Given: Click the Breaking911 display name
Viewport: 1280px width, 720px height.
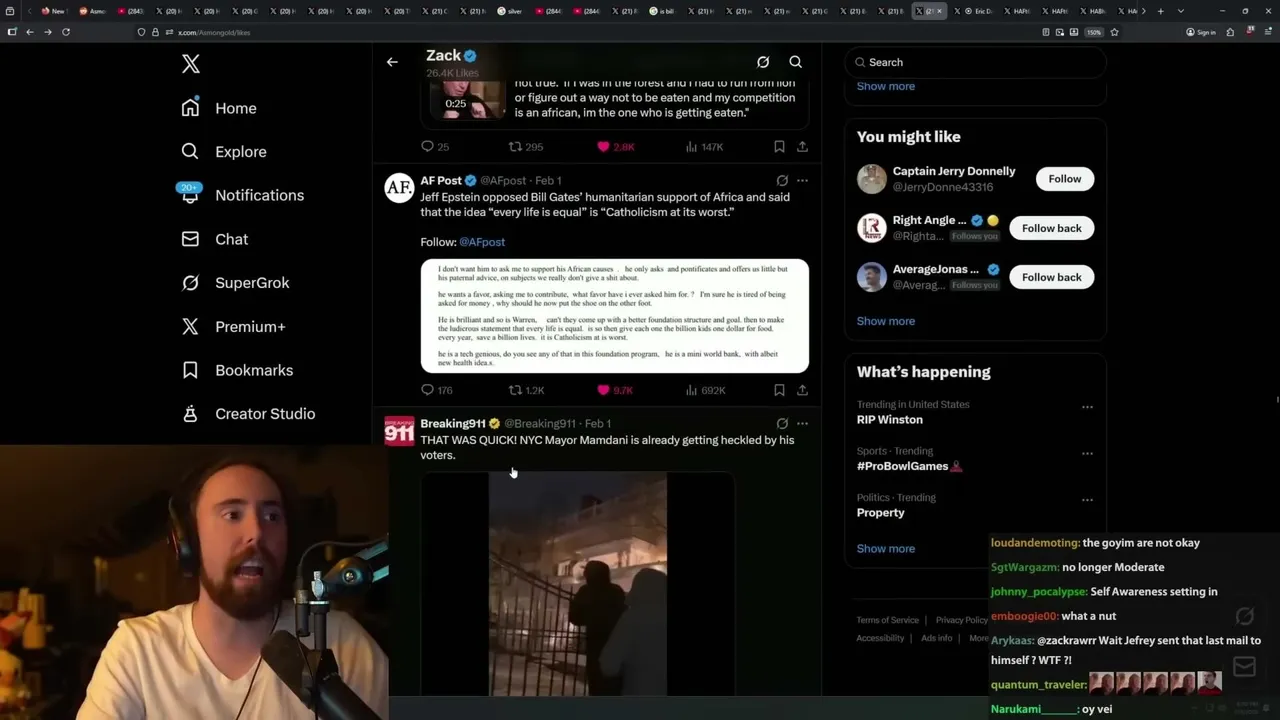Looking at the screenshot, I should coord(453,424).
